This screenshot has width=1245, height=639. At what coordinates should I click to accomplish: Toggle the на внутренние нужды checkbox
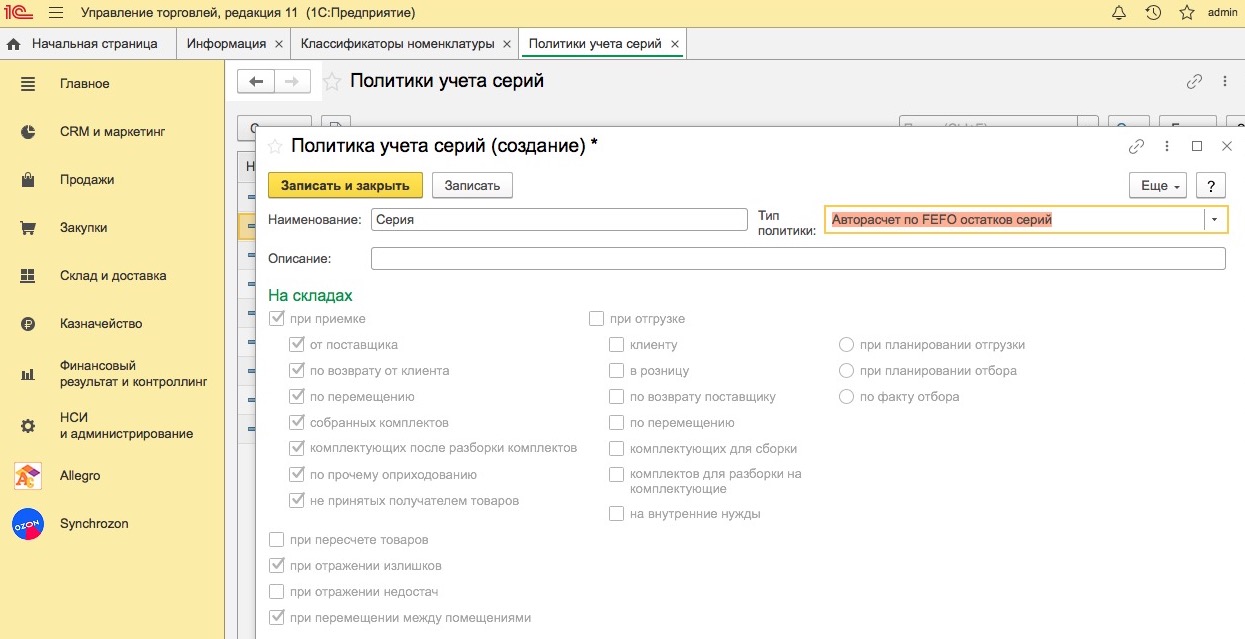click(616, 514)
